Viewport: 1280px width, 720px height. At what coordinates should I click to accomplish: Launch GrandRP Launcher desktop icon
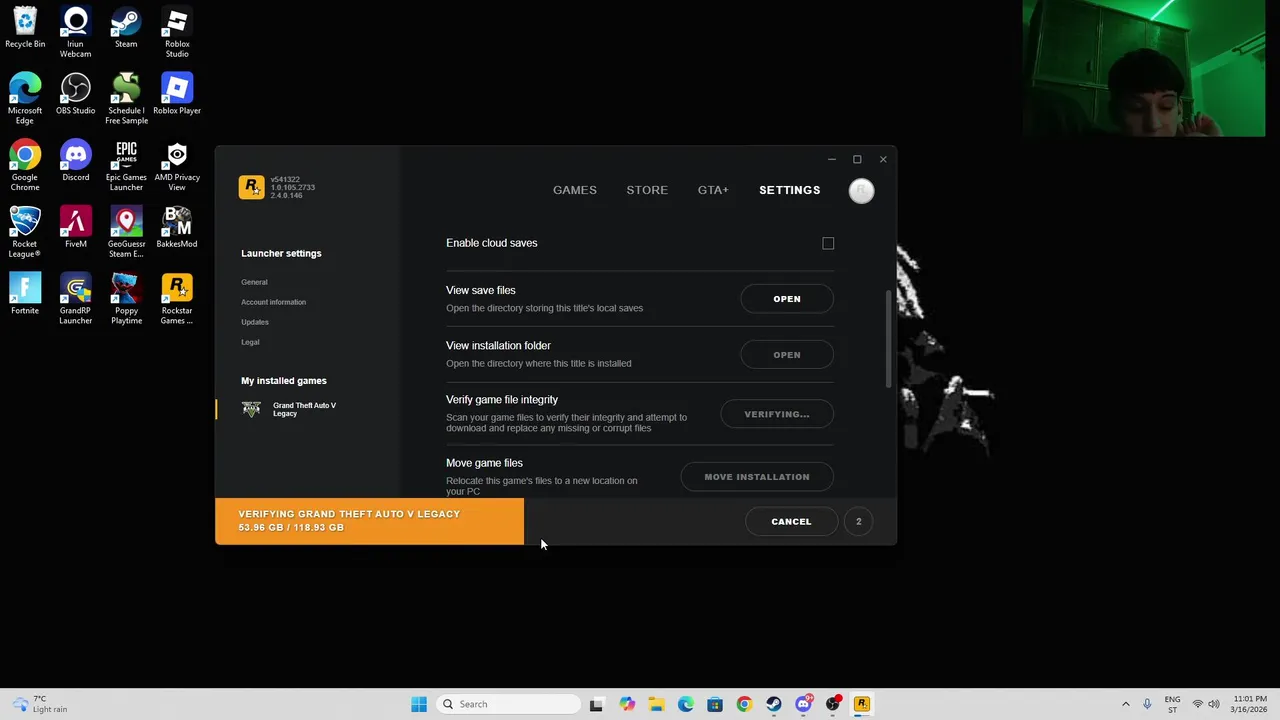coord(75,299)
